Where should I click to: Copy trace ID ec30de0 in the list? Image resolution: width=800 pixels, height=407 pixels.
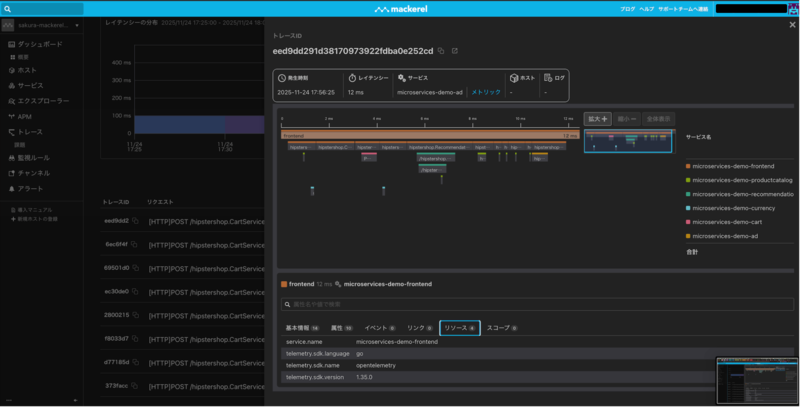pos(135,291)
